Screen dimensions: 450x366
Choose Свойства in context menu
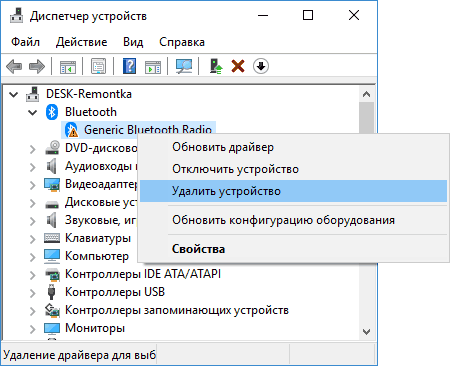pos(293,249)
